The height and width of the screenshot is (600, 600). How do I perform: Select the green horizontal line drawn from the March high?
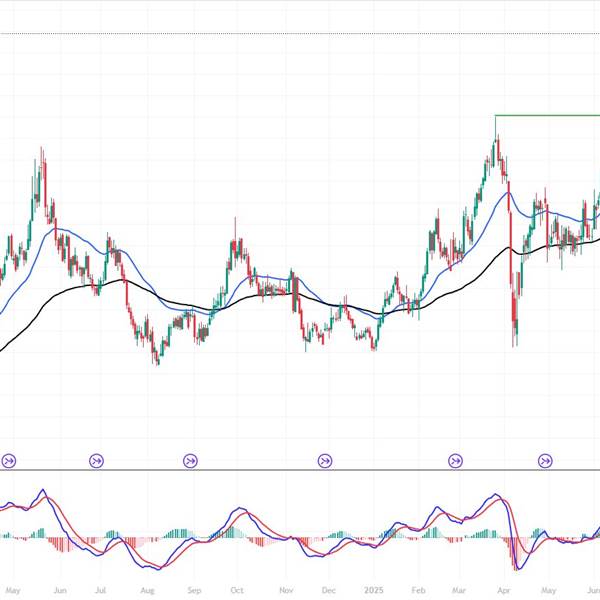(547, 115)
